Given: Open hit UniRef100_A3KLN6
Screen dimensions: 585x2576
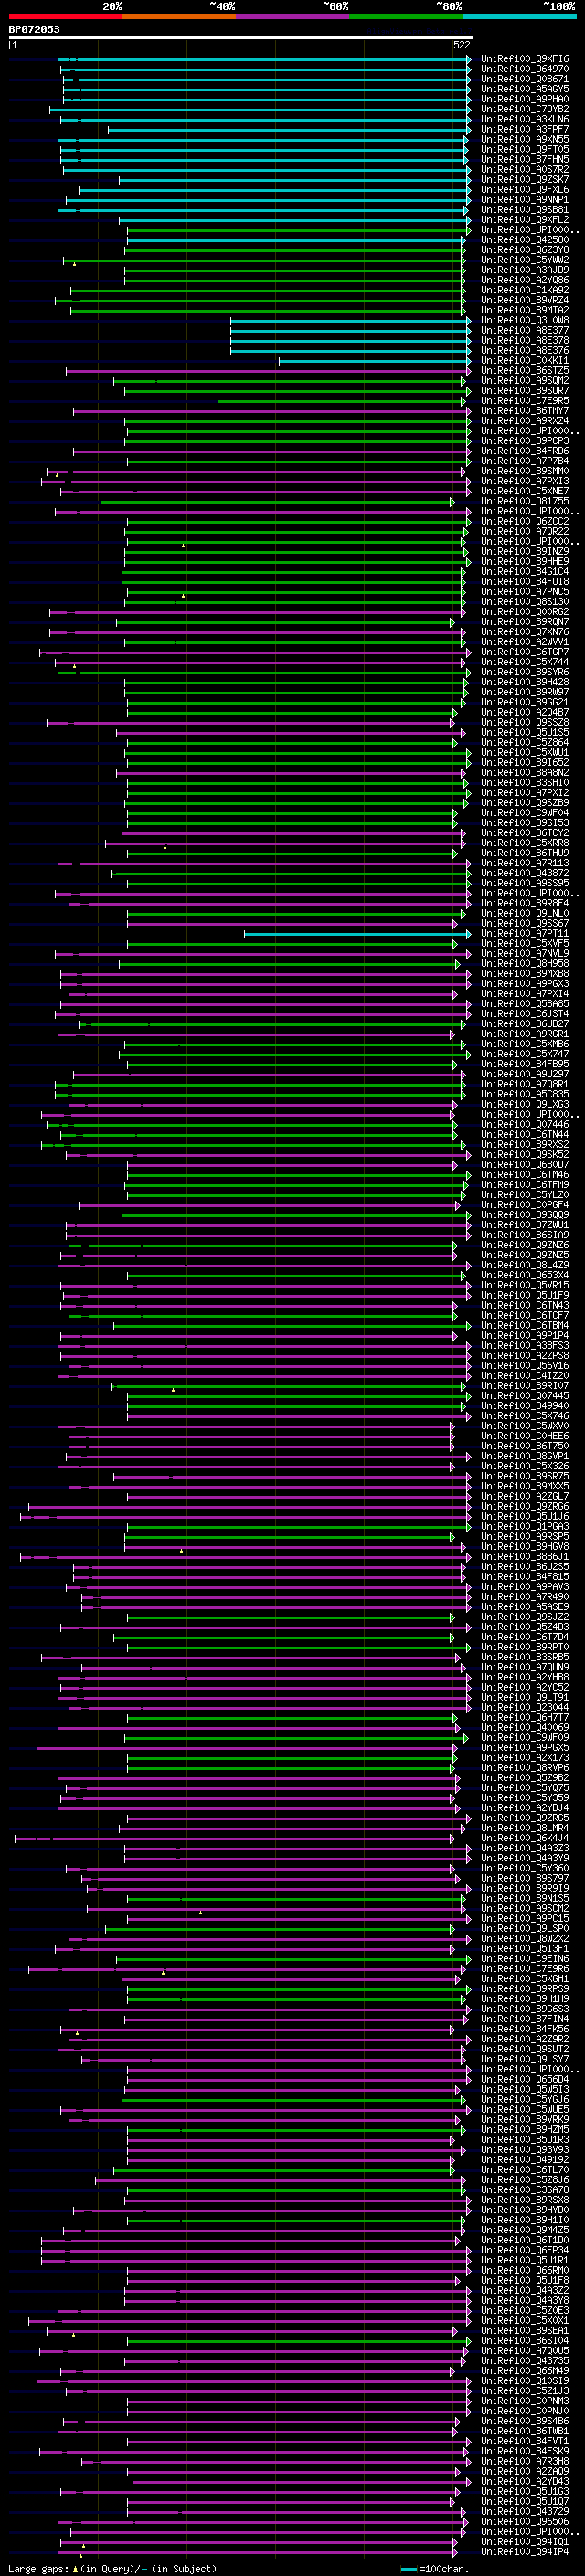Looking at the screenshot, I should click(x=525, y=119).
